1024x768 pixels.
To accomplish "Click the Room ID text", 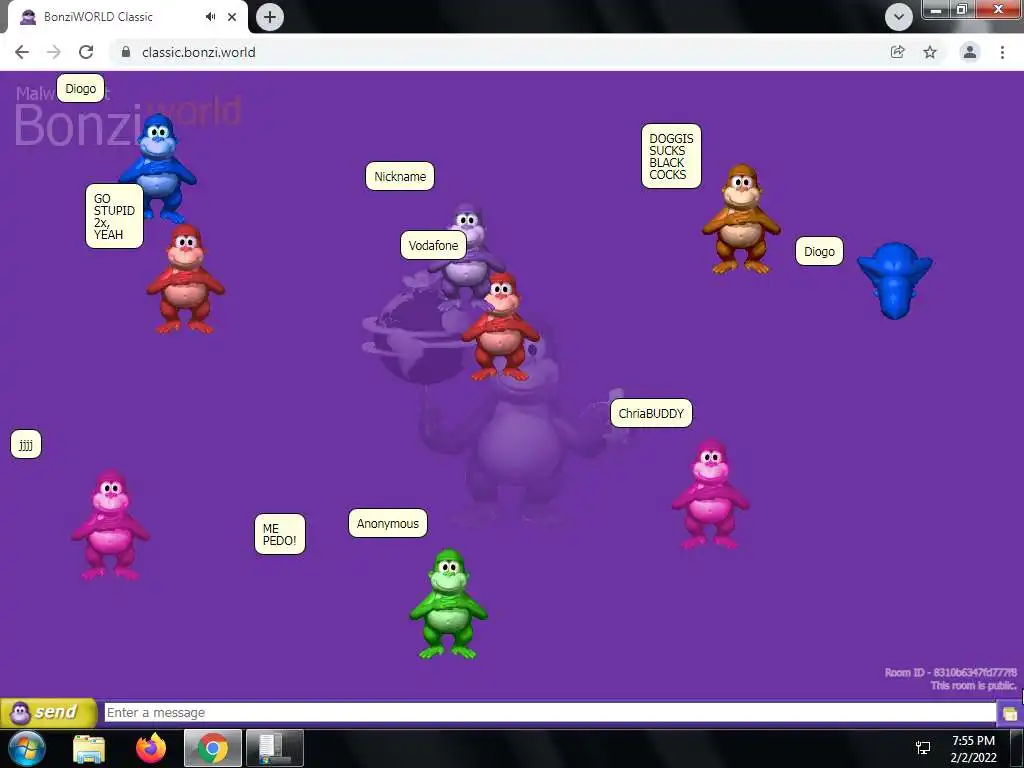I will point(950,673).
